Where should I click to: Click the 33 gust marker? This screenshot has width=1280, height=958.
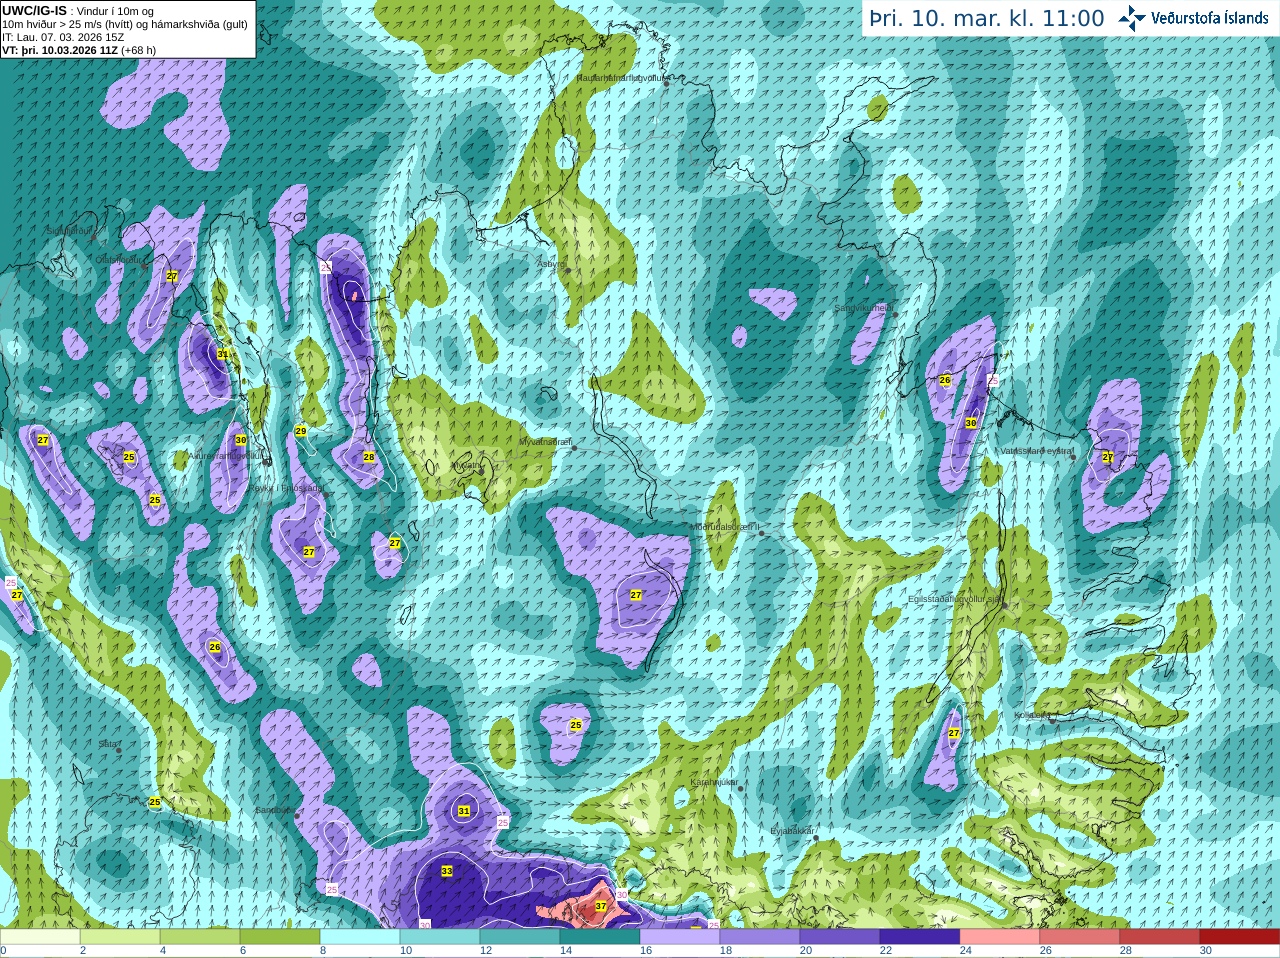pyautogui.click(x=447, y=871)
